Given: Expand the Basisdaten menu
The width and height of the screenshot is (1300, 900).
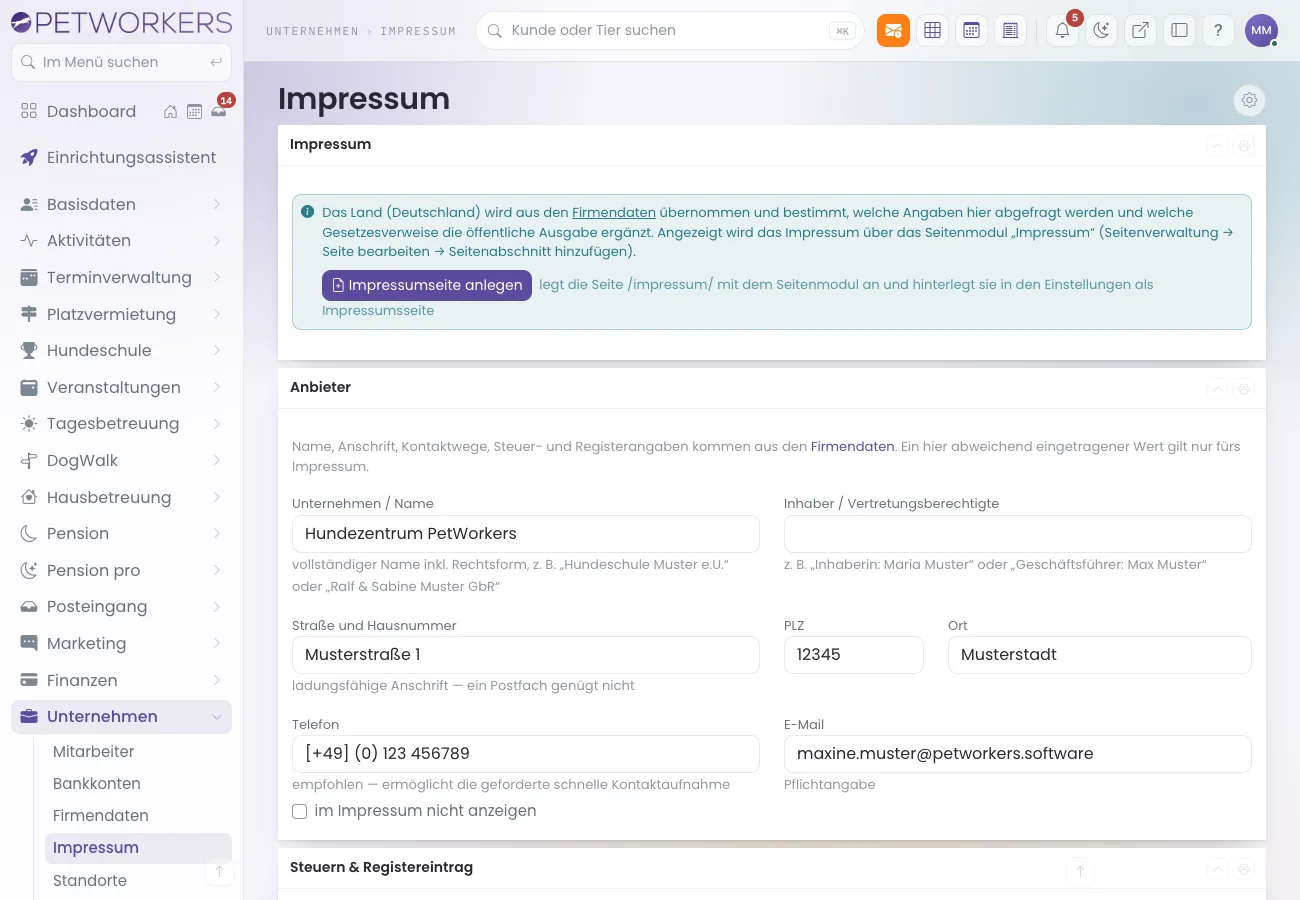Looking at the screenshot, I should (x=121, y=204).
